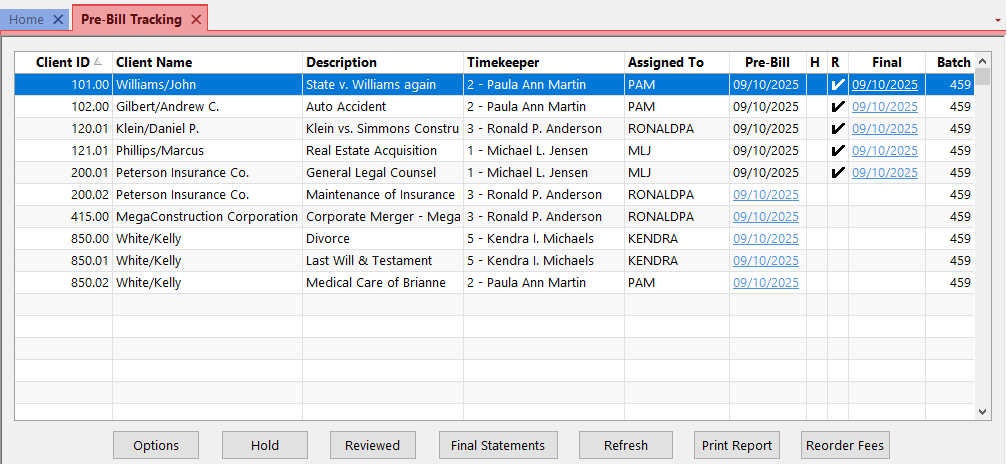Toggle Reviewed checkmark for Williams/John
The image size is (1007, 464).
coord(837,85)
